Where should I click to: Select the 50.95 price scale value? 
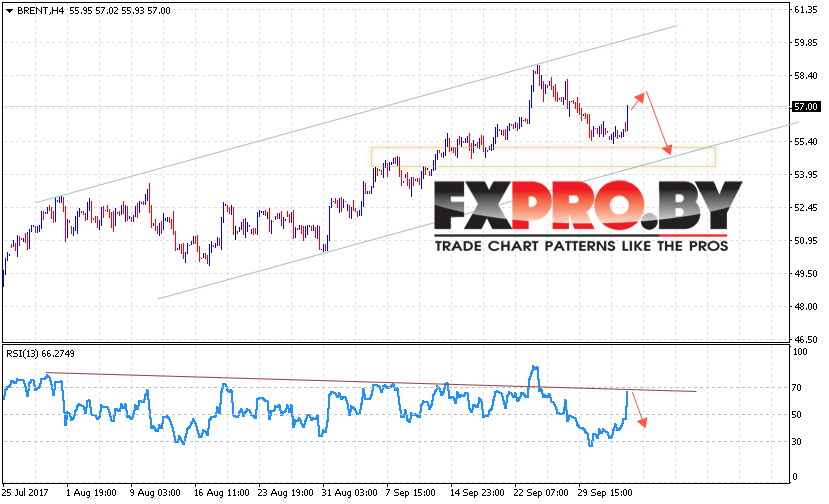[x=805, y=241]
